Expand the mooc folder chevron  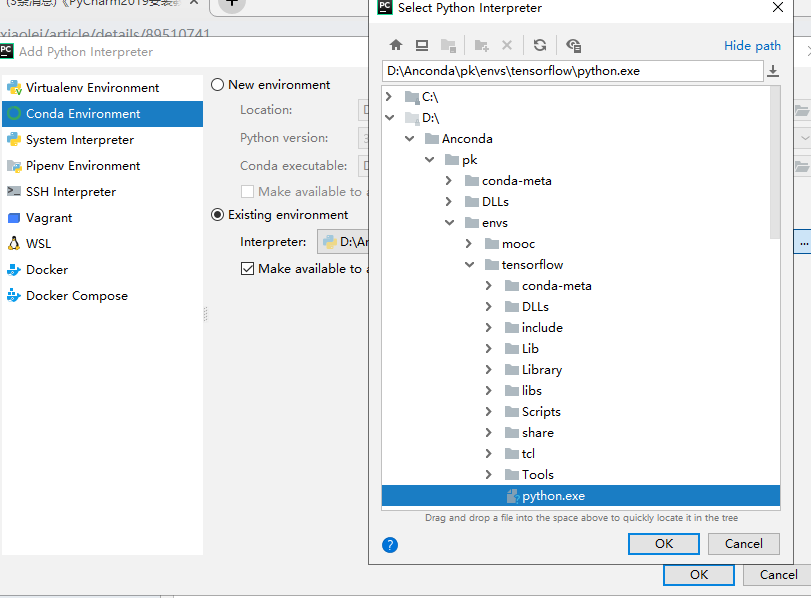(x=469, y=244)
